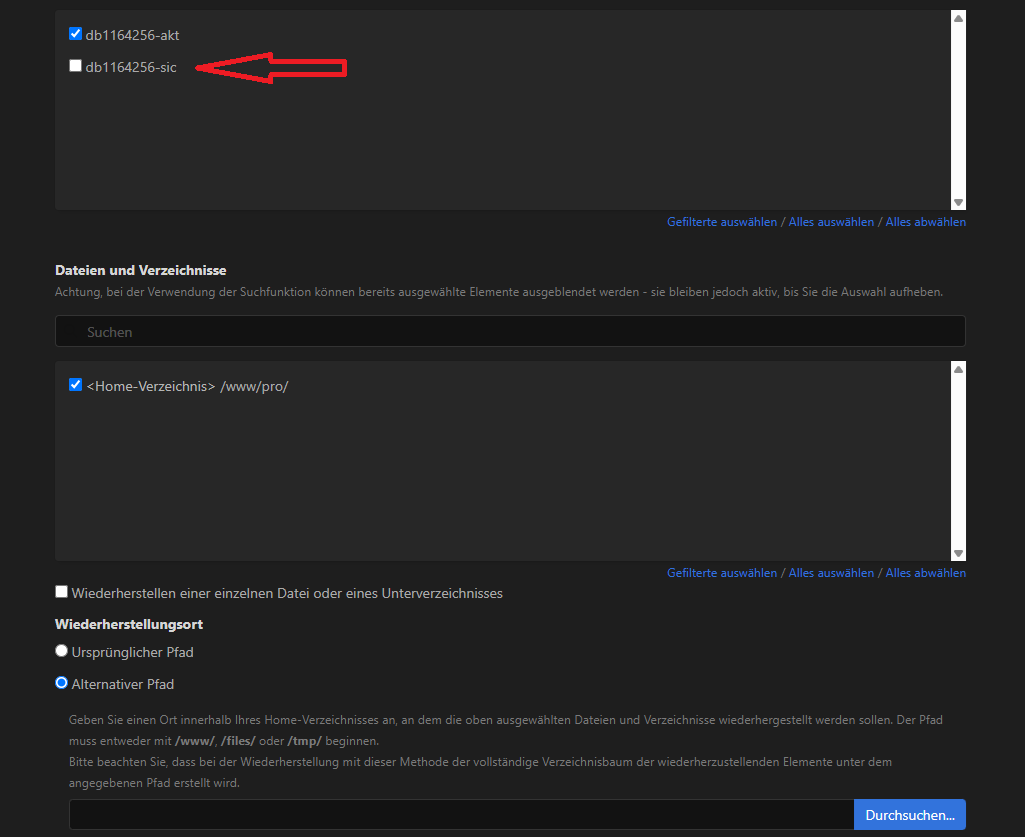
Task: Uncheck the Home-Verzeichnis /www/pro/ checkbox
Action: 75,385
